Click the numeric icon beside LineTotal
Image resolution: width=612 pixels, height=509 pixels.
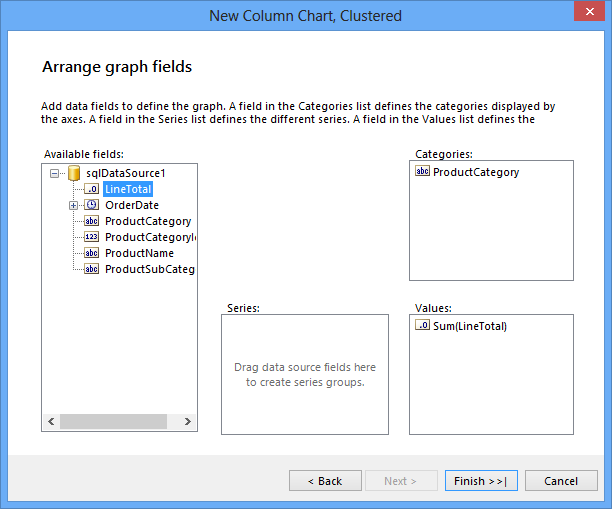point(91,189)
